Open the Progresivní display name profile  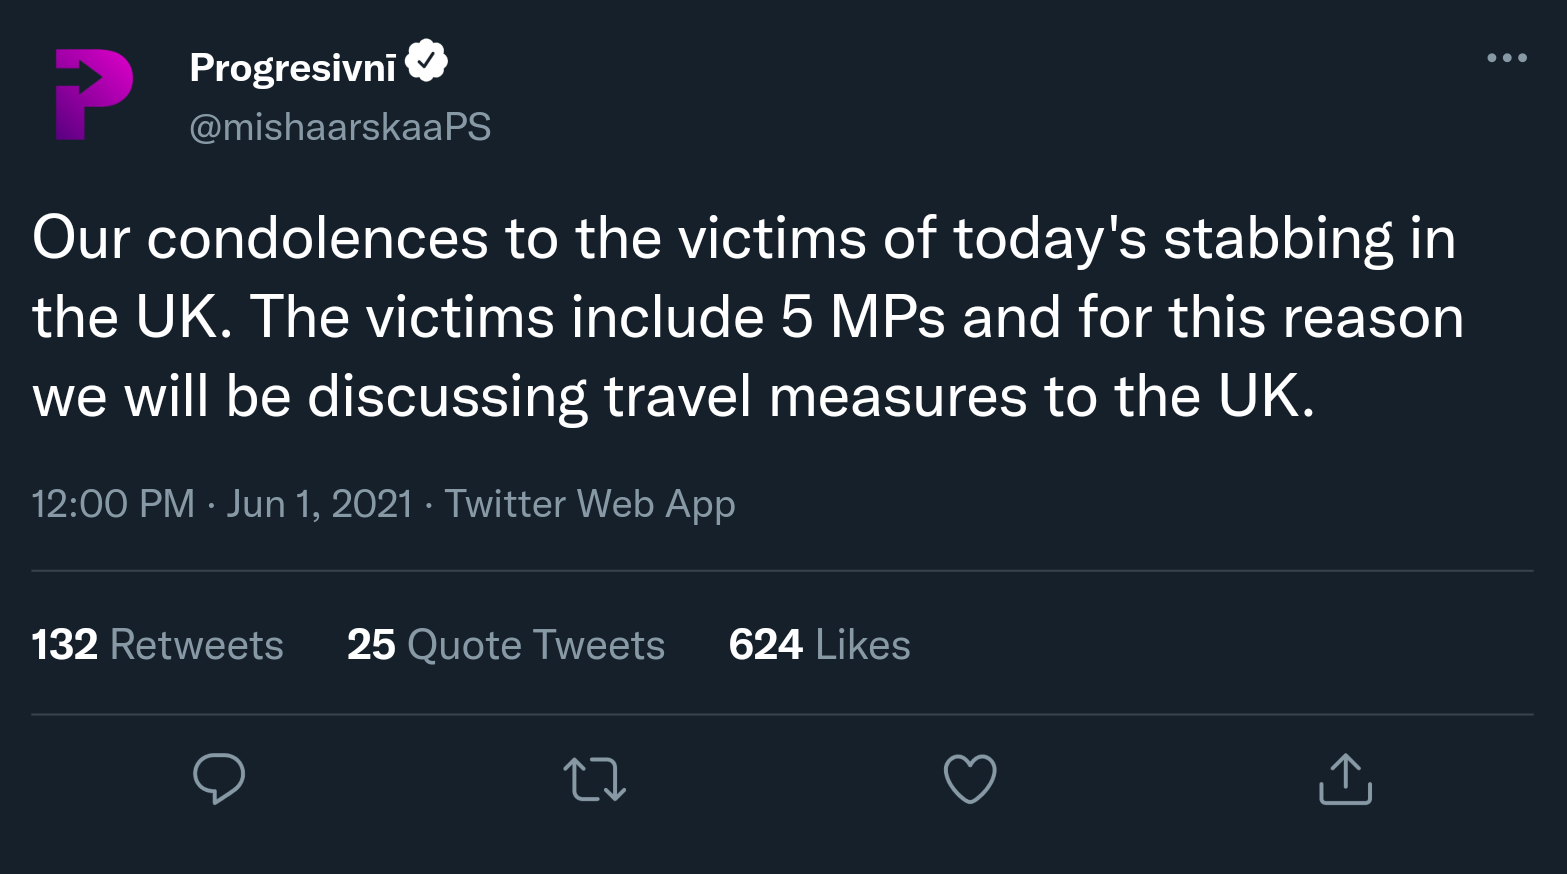click(x=293, y=68)
